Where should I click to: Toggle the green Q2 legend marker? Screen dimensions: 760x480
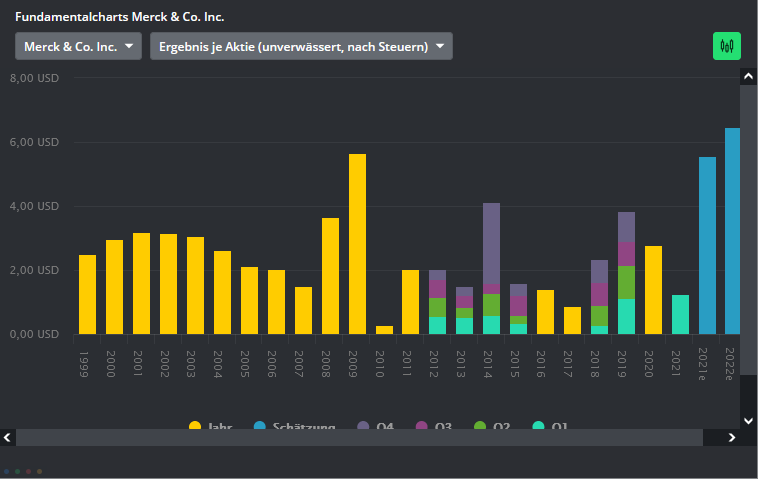tap(480, 426)
